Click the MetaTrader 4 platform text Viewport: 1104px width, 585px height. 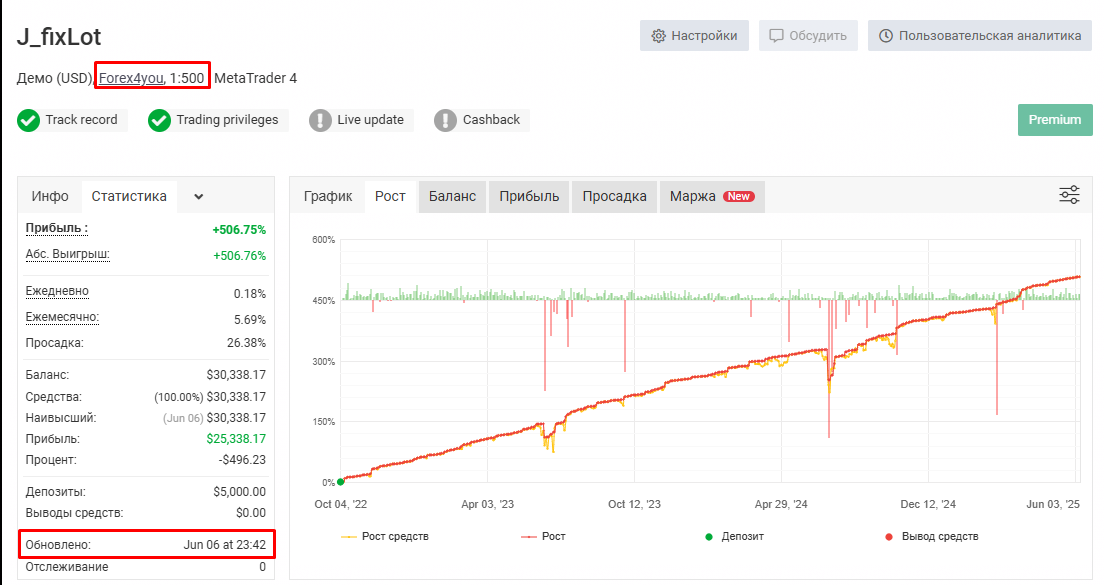pos(256,78)
